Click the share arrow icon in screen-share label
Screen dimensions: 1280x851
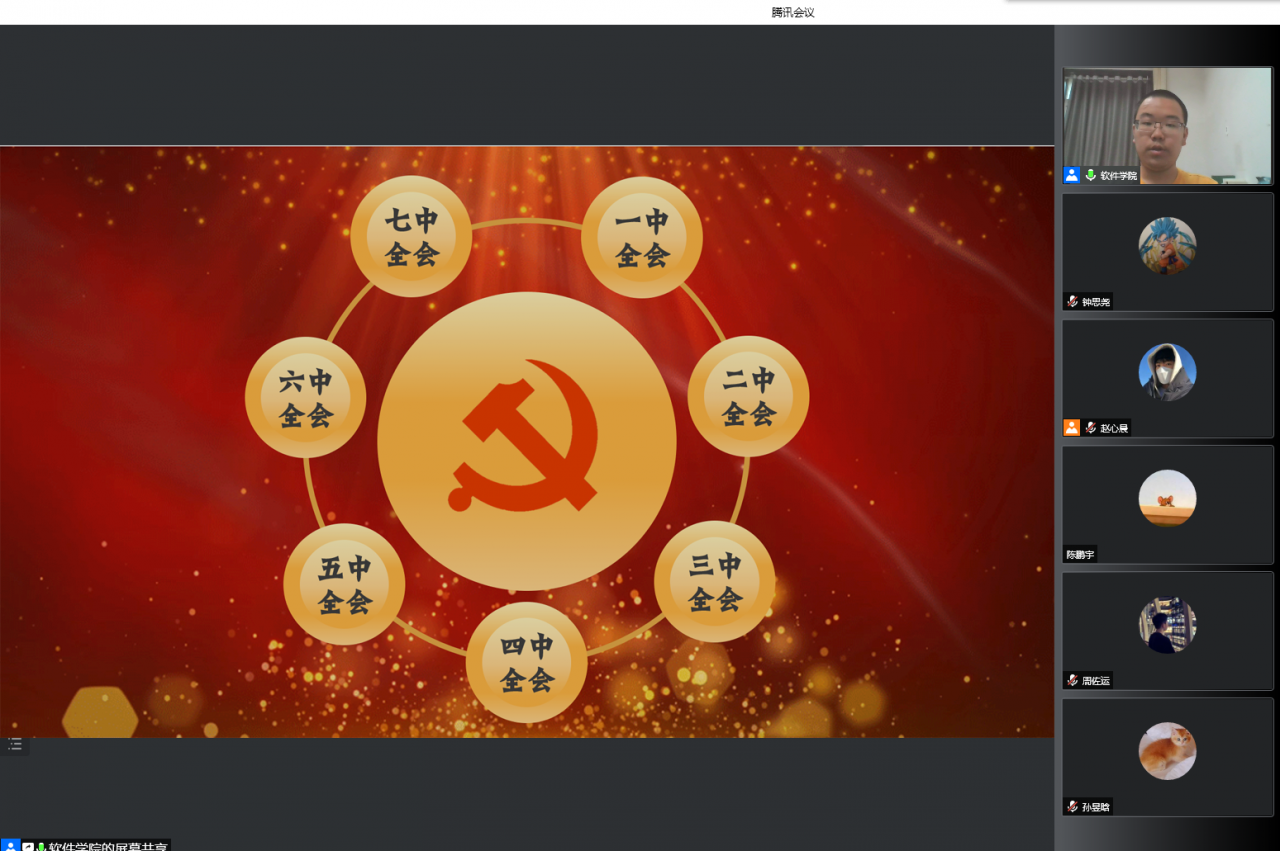click(28, 846)
